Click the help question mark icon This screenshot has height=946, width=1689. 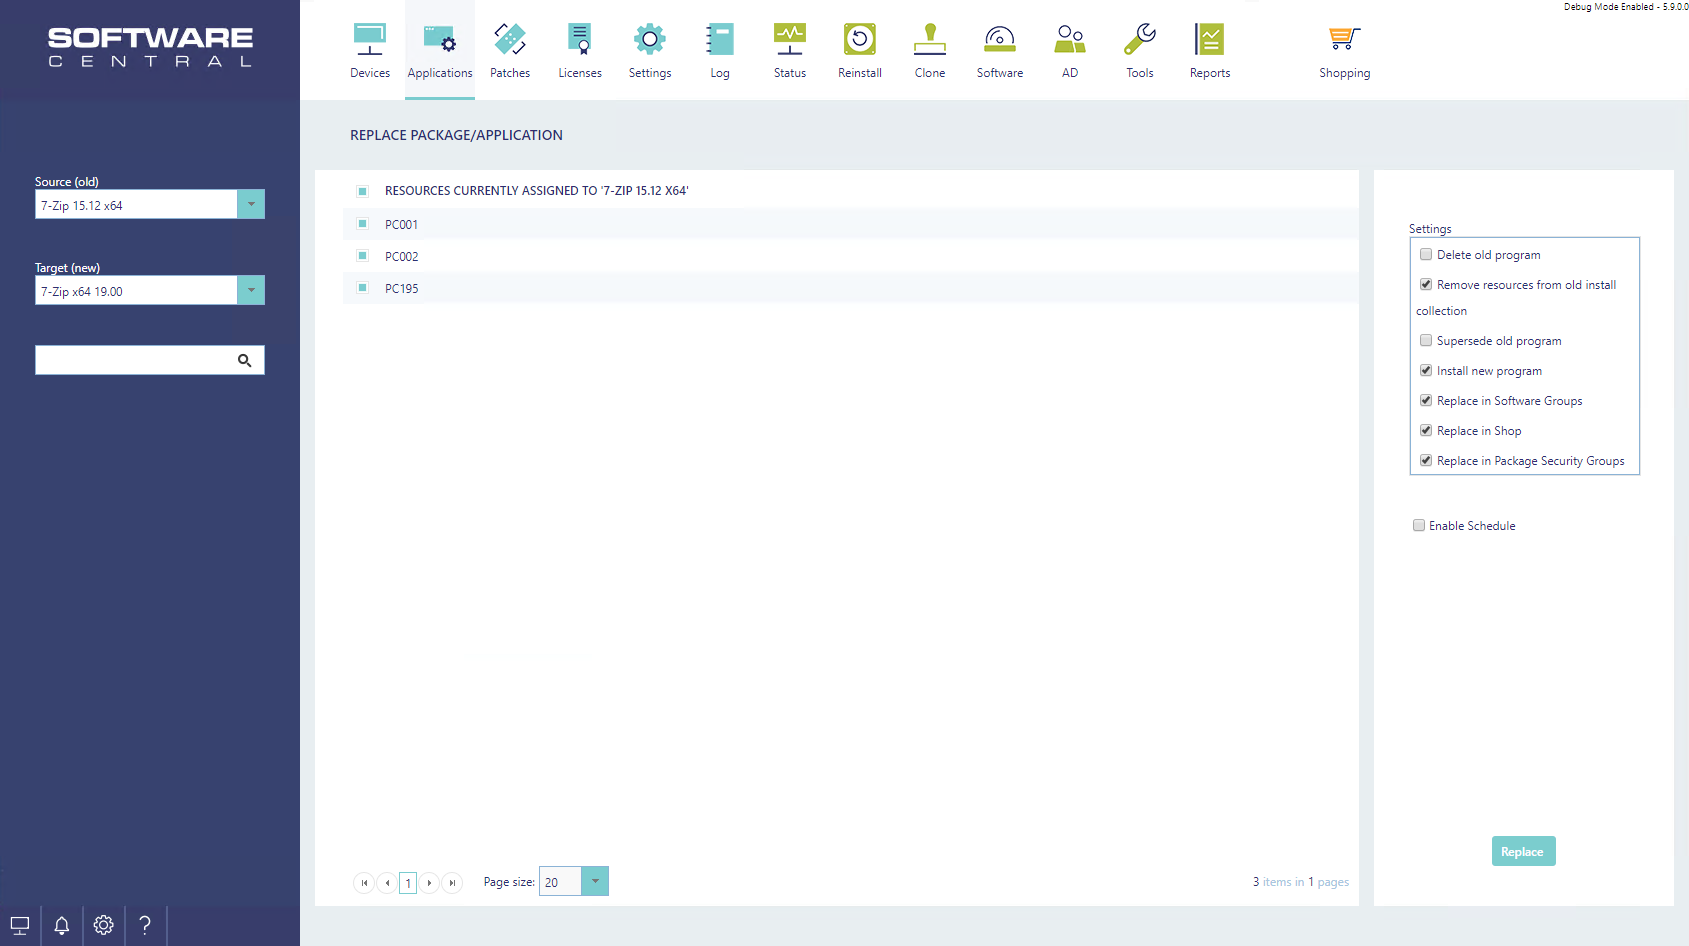[145, 925]
